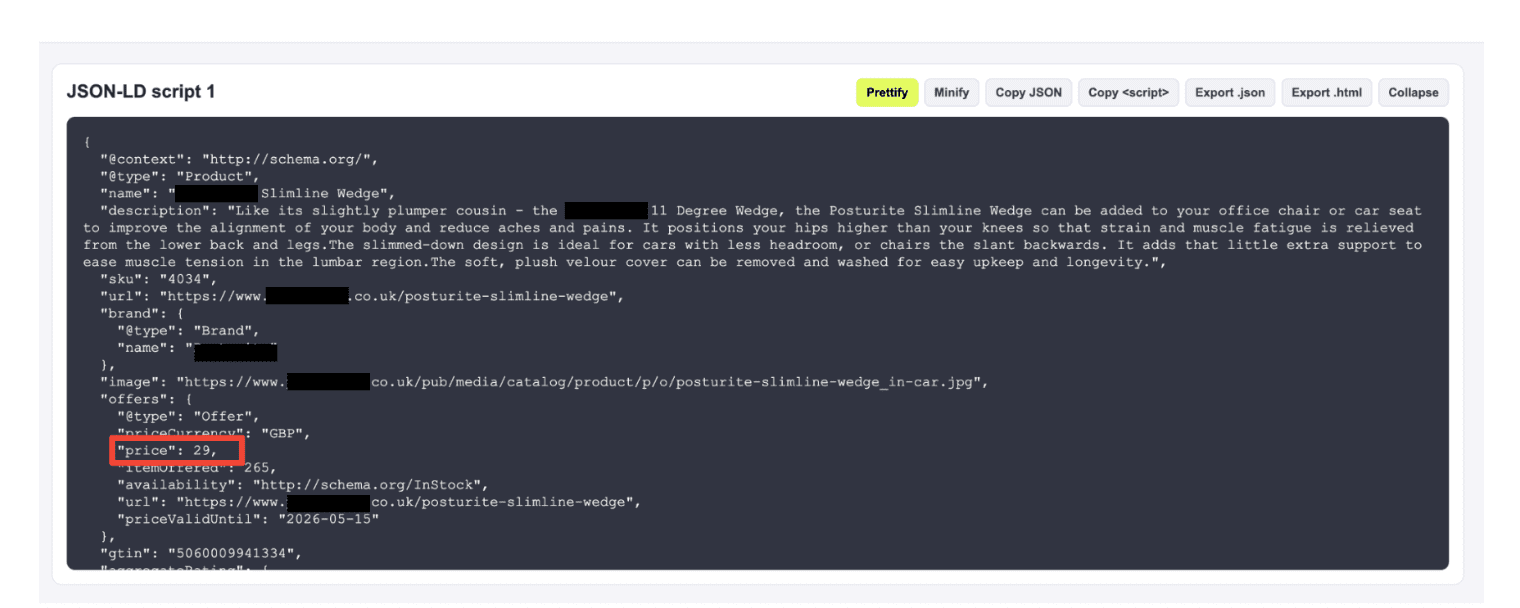Select the "sku": "4034" line

click(158, 279)
